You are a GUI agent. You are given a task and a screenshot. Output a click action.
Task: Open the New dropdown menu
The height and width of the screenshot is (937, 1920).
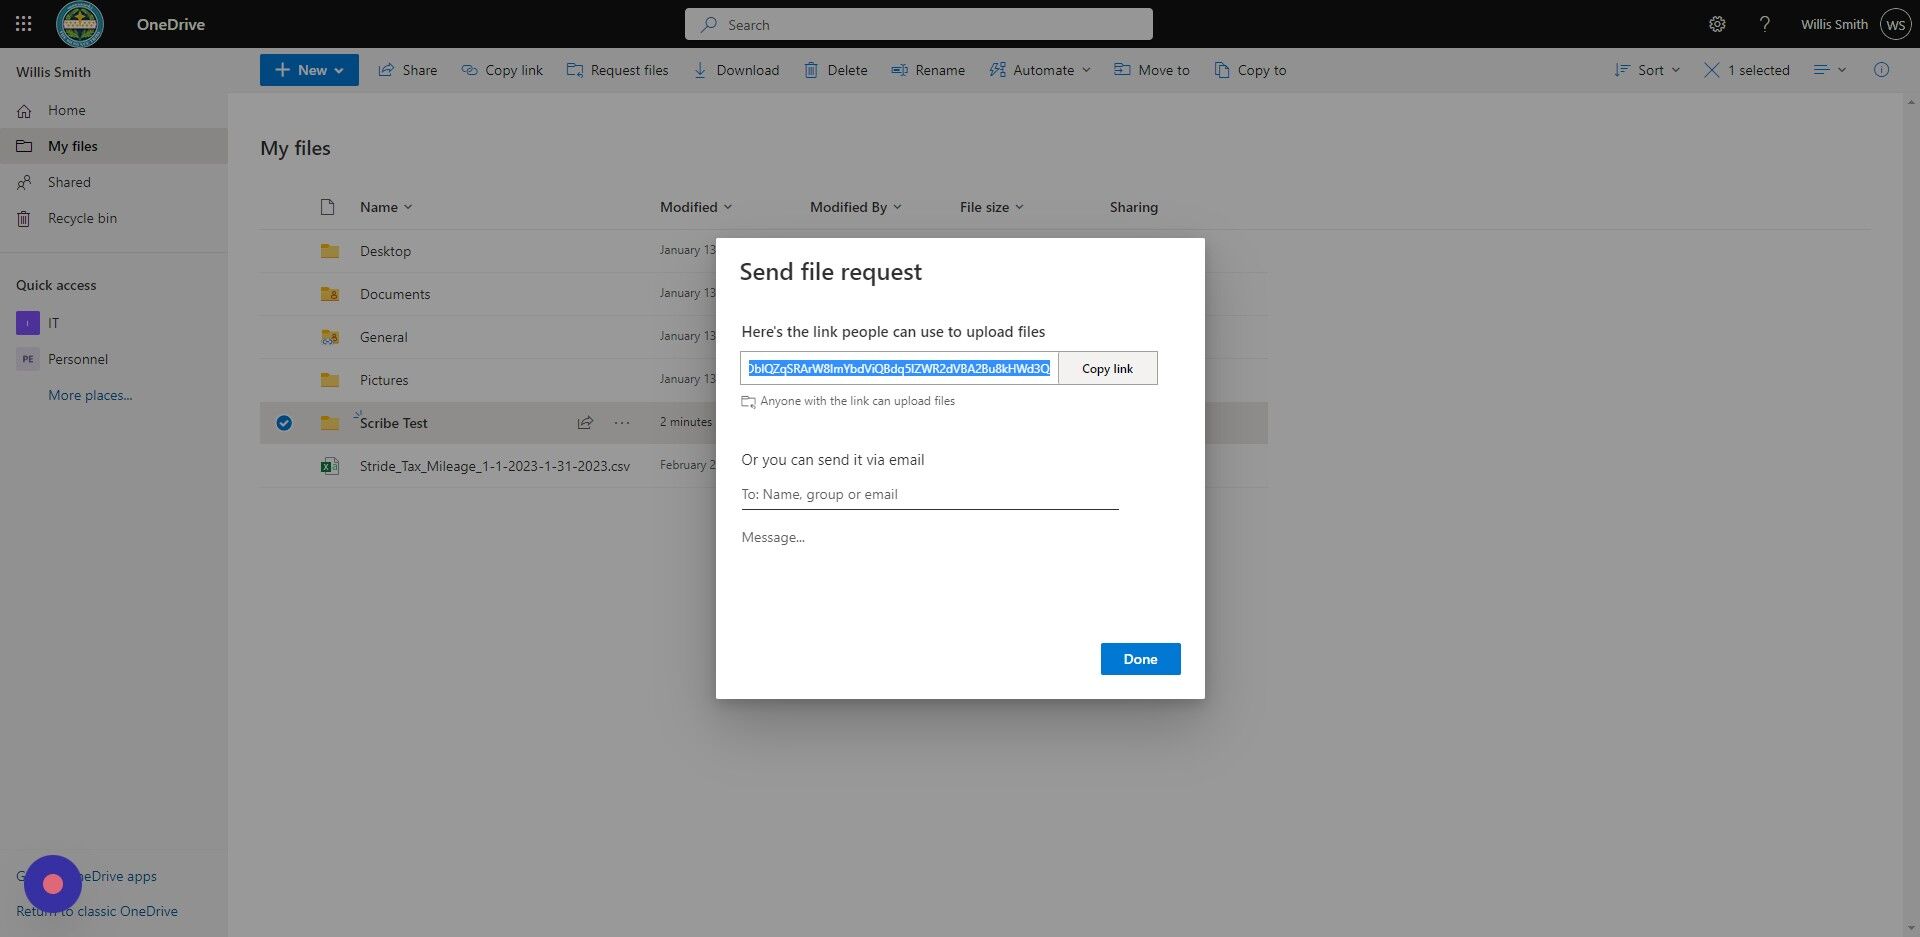pyautogui.click(x=309, y=70)
